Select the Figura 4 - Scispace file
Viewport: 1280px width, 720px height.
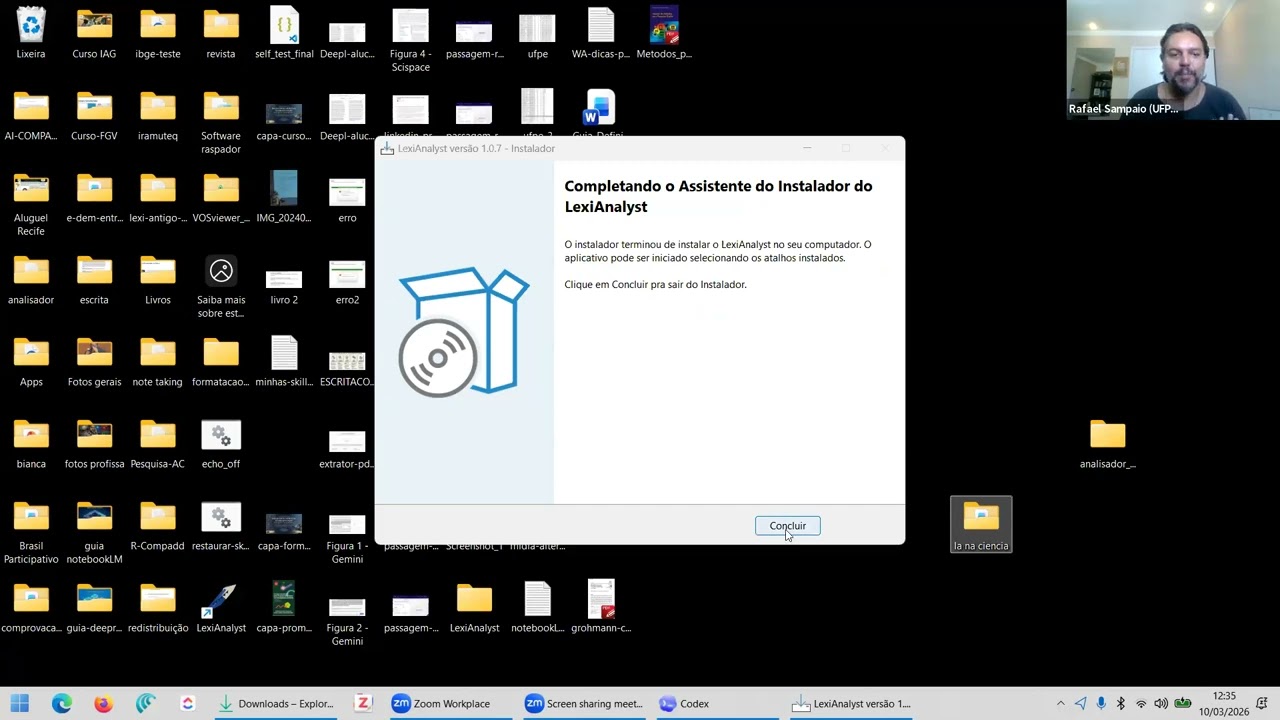tap(410, 40)
